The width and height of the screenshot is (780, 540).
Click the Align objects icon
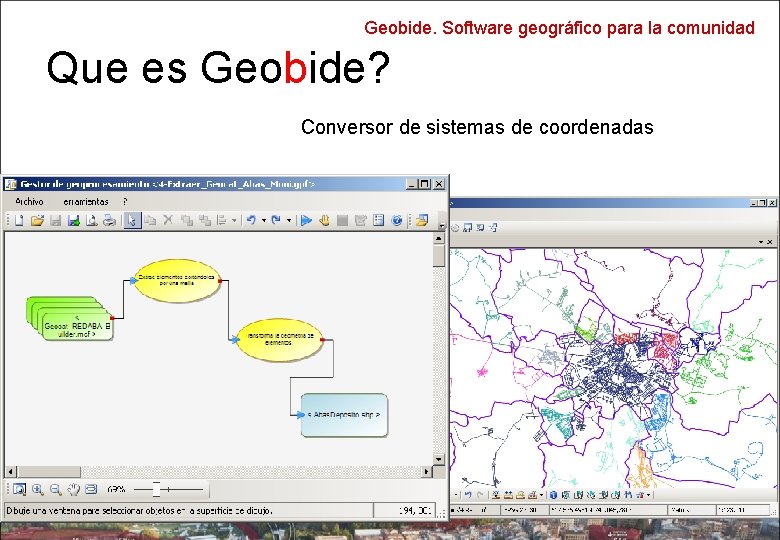pos(222,220)
